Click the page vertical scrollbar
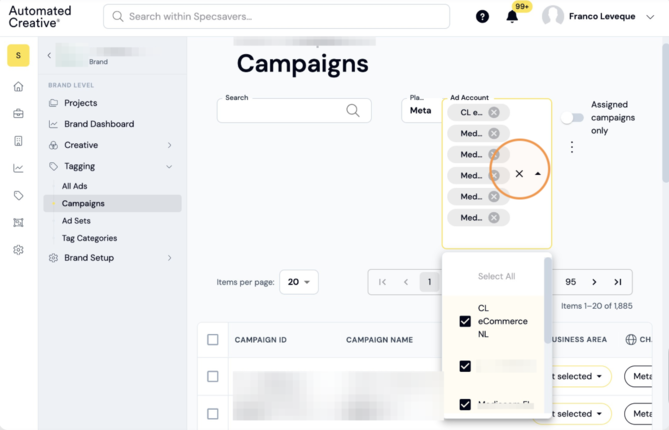This screenshot has width=669, height=430. point(665,113)
